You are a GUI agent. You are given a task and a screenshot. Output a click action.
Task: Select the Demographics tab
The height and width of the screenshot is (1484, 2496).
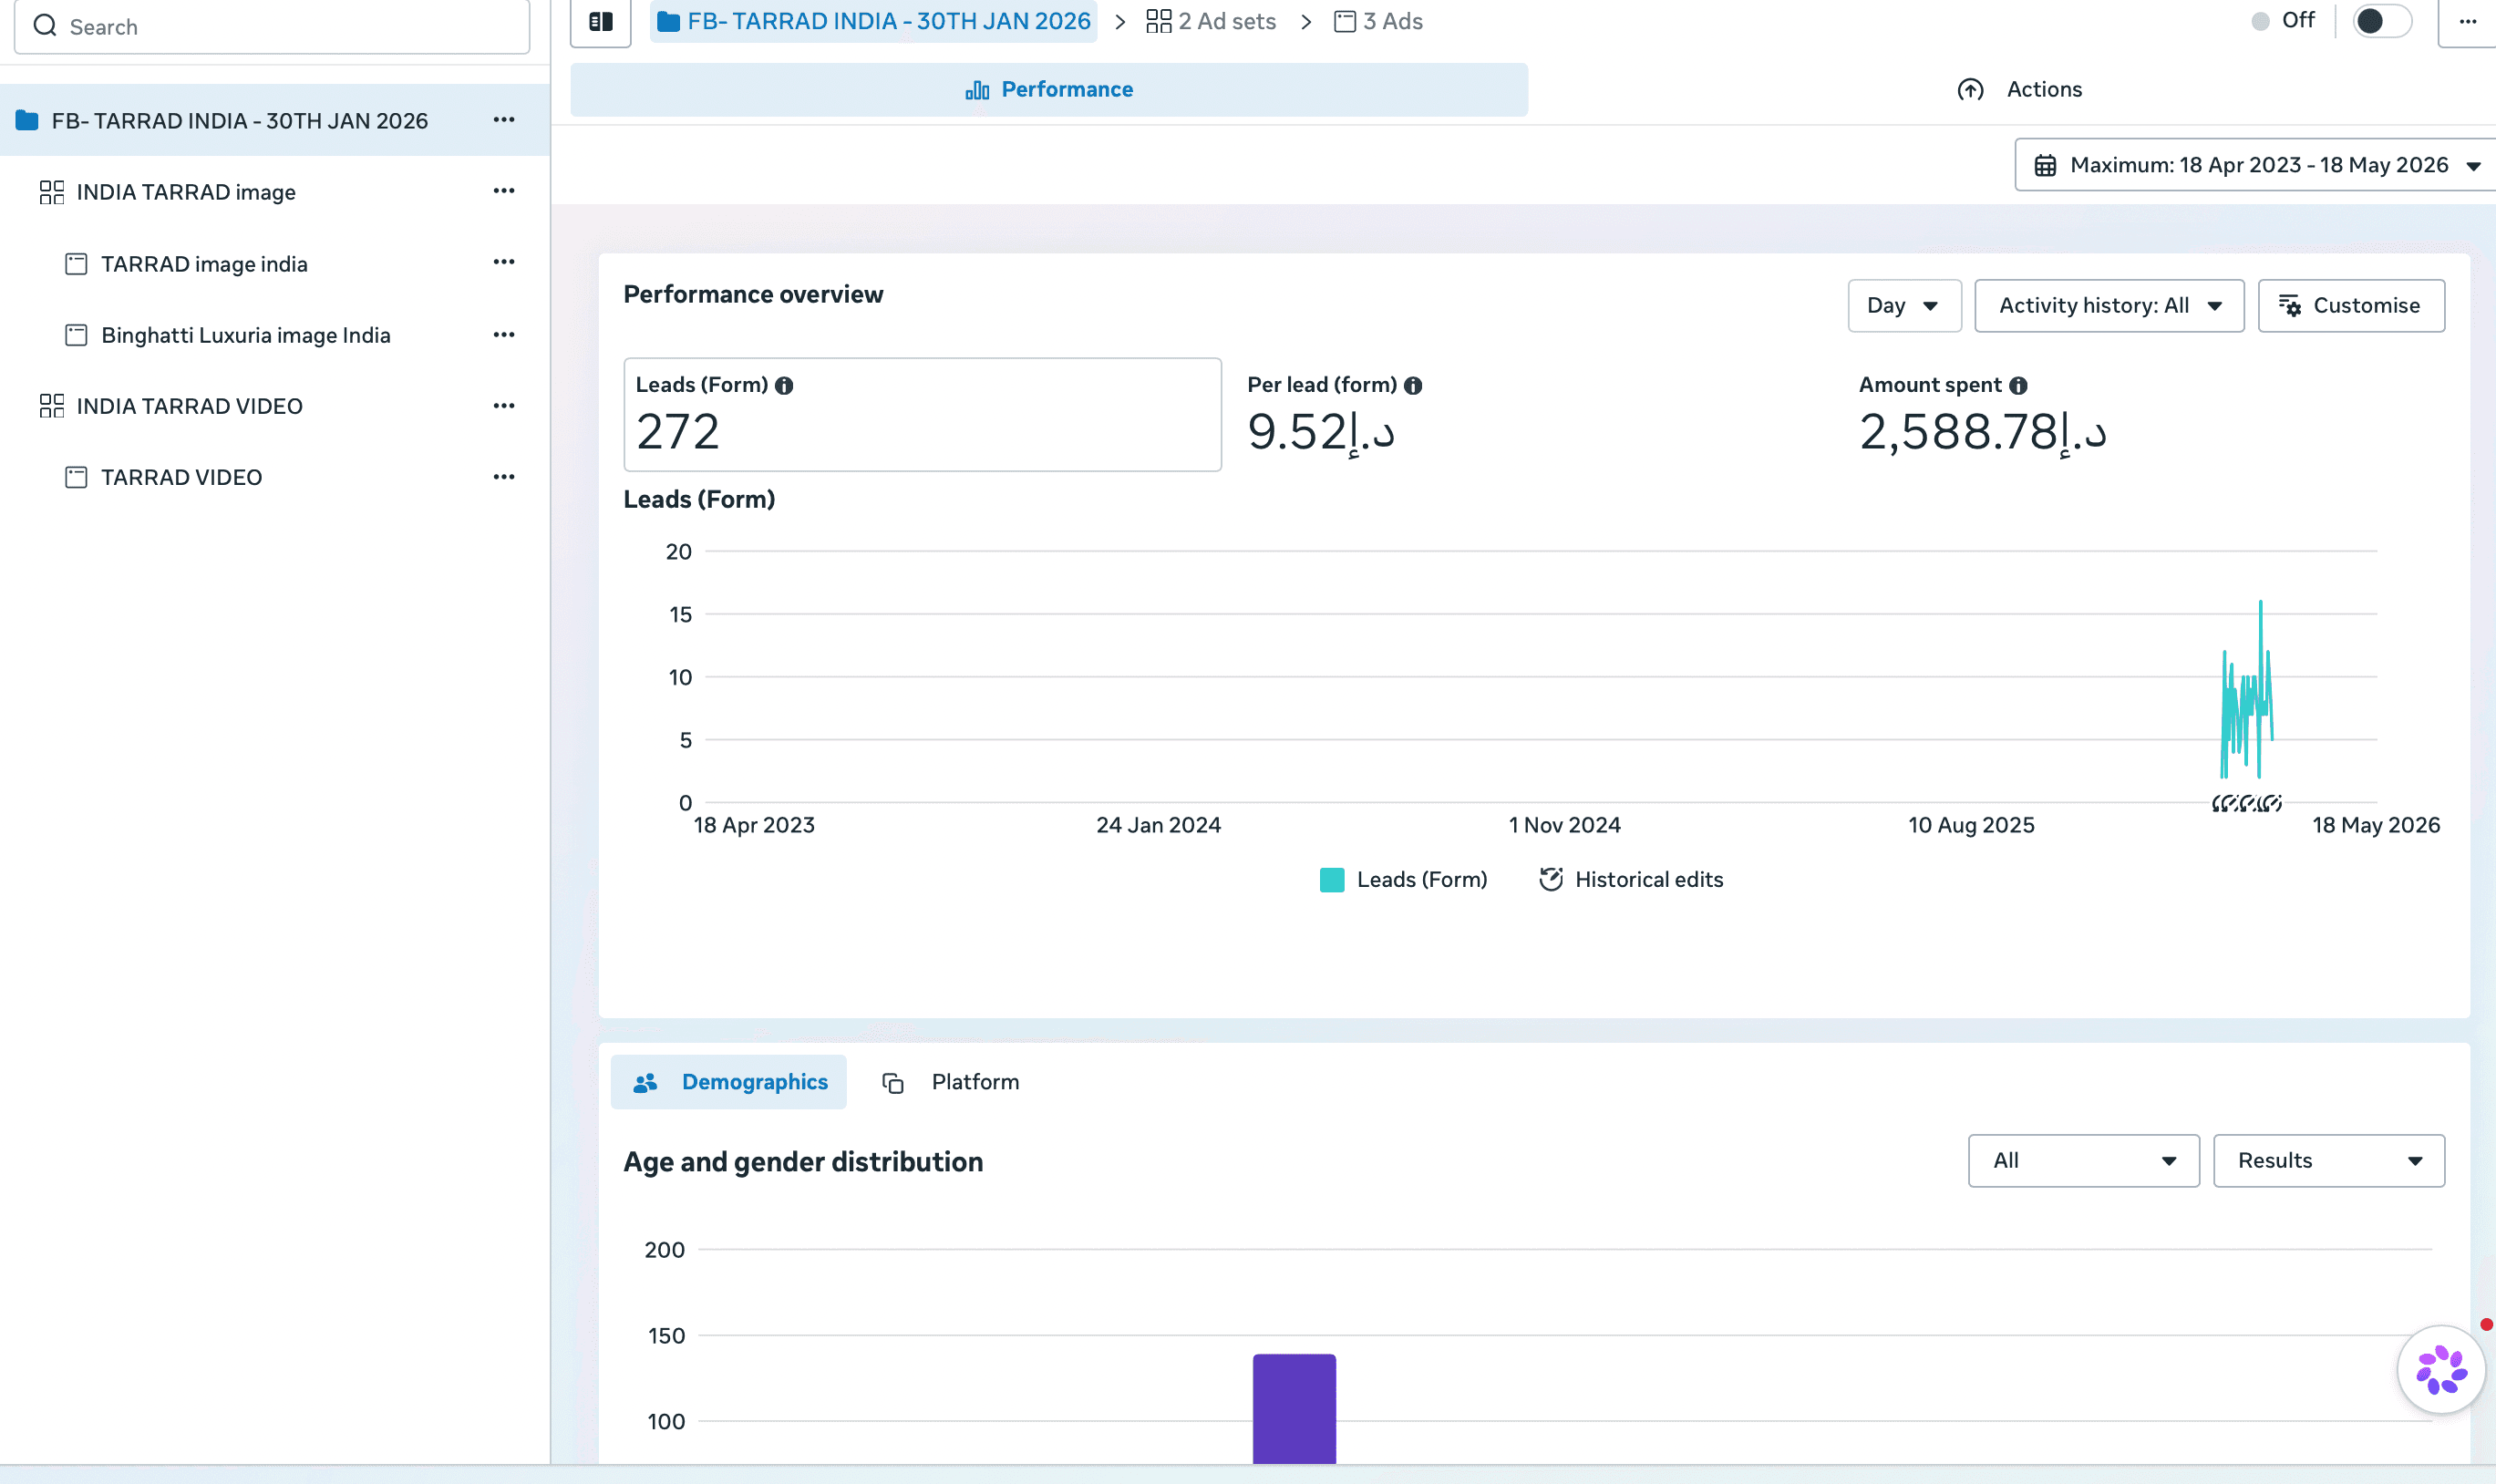click(x=729, y=1082)
